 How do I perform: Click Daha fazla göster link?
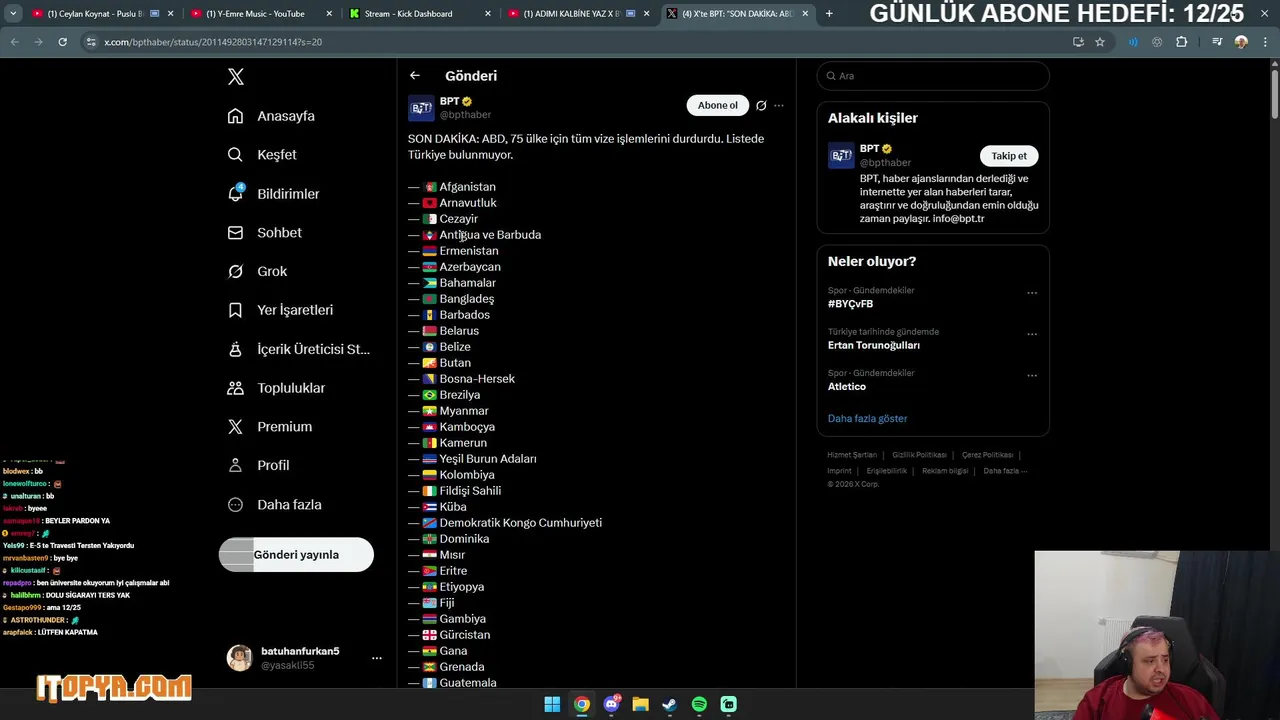[x=867, y=419]
